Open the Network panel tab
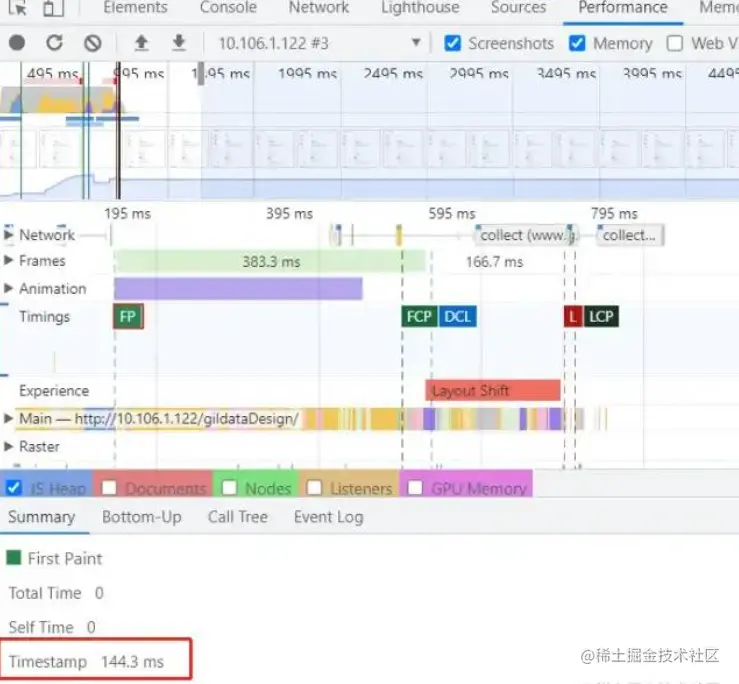Screen dimensions: 739x684 tap(319, 7)
